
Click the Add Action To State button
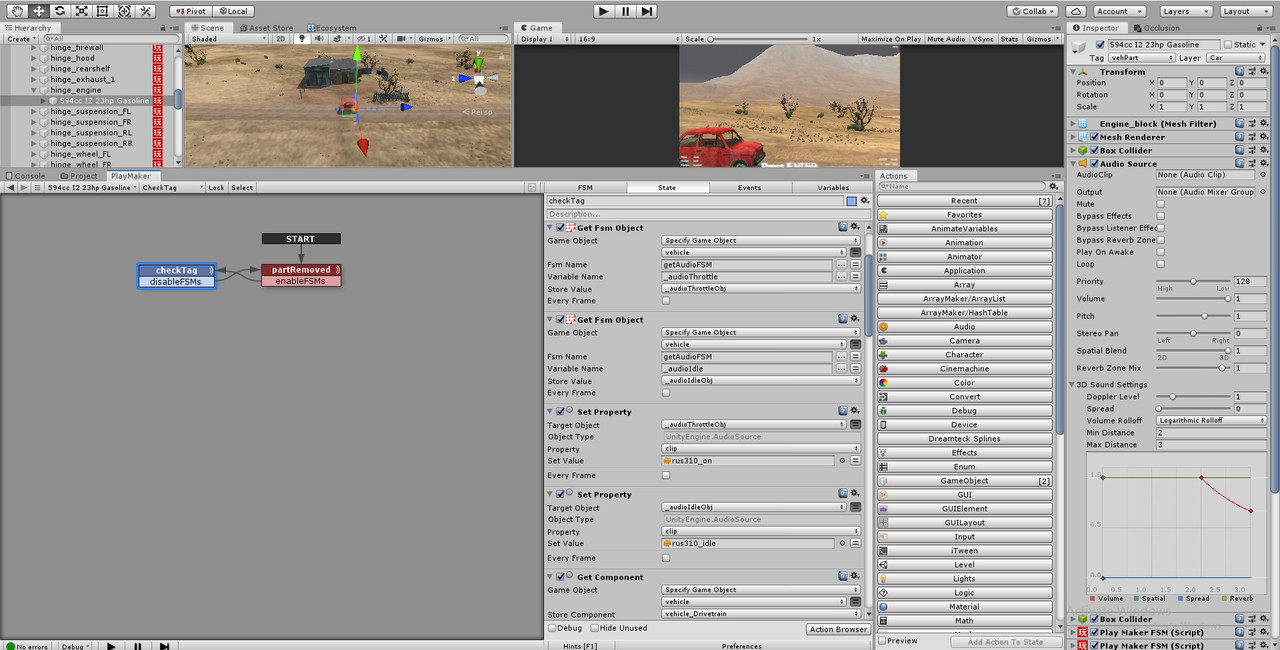(1005, 642)
